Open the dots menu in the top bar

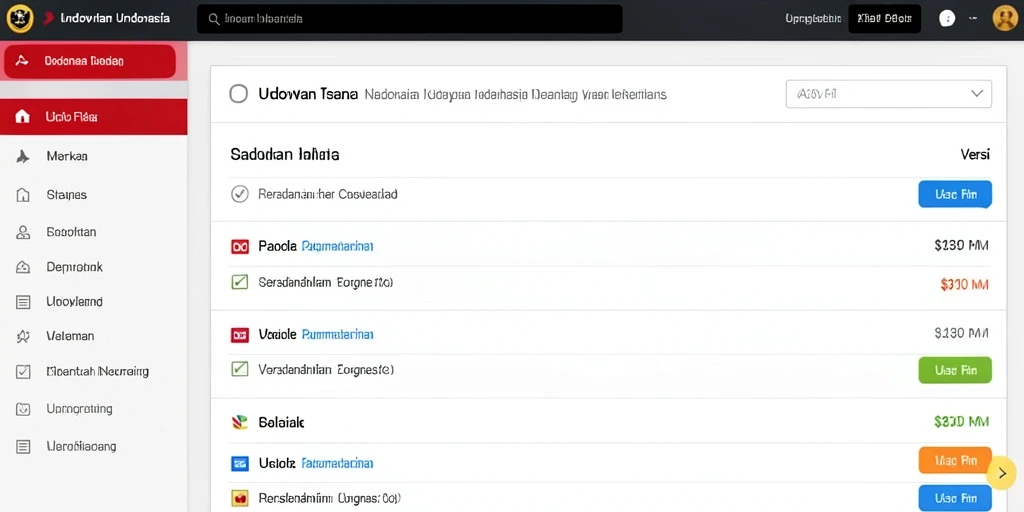tap(947, 19)
